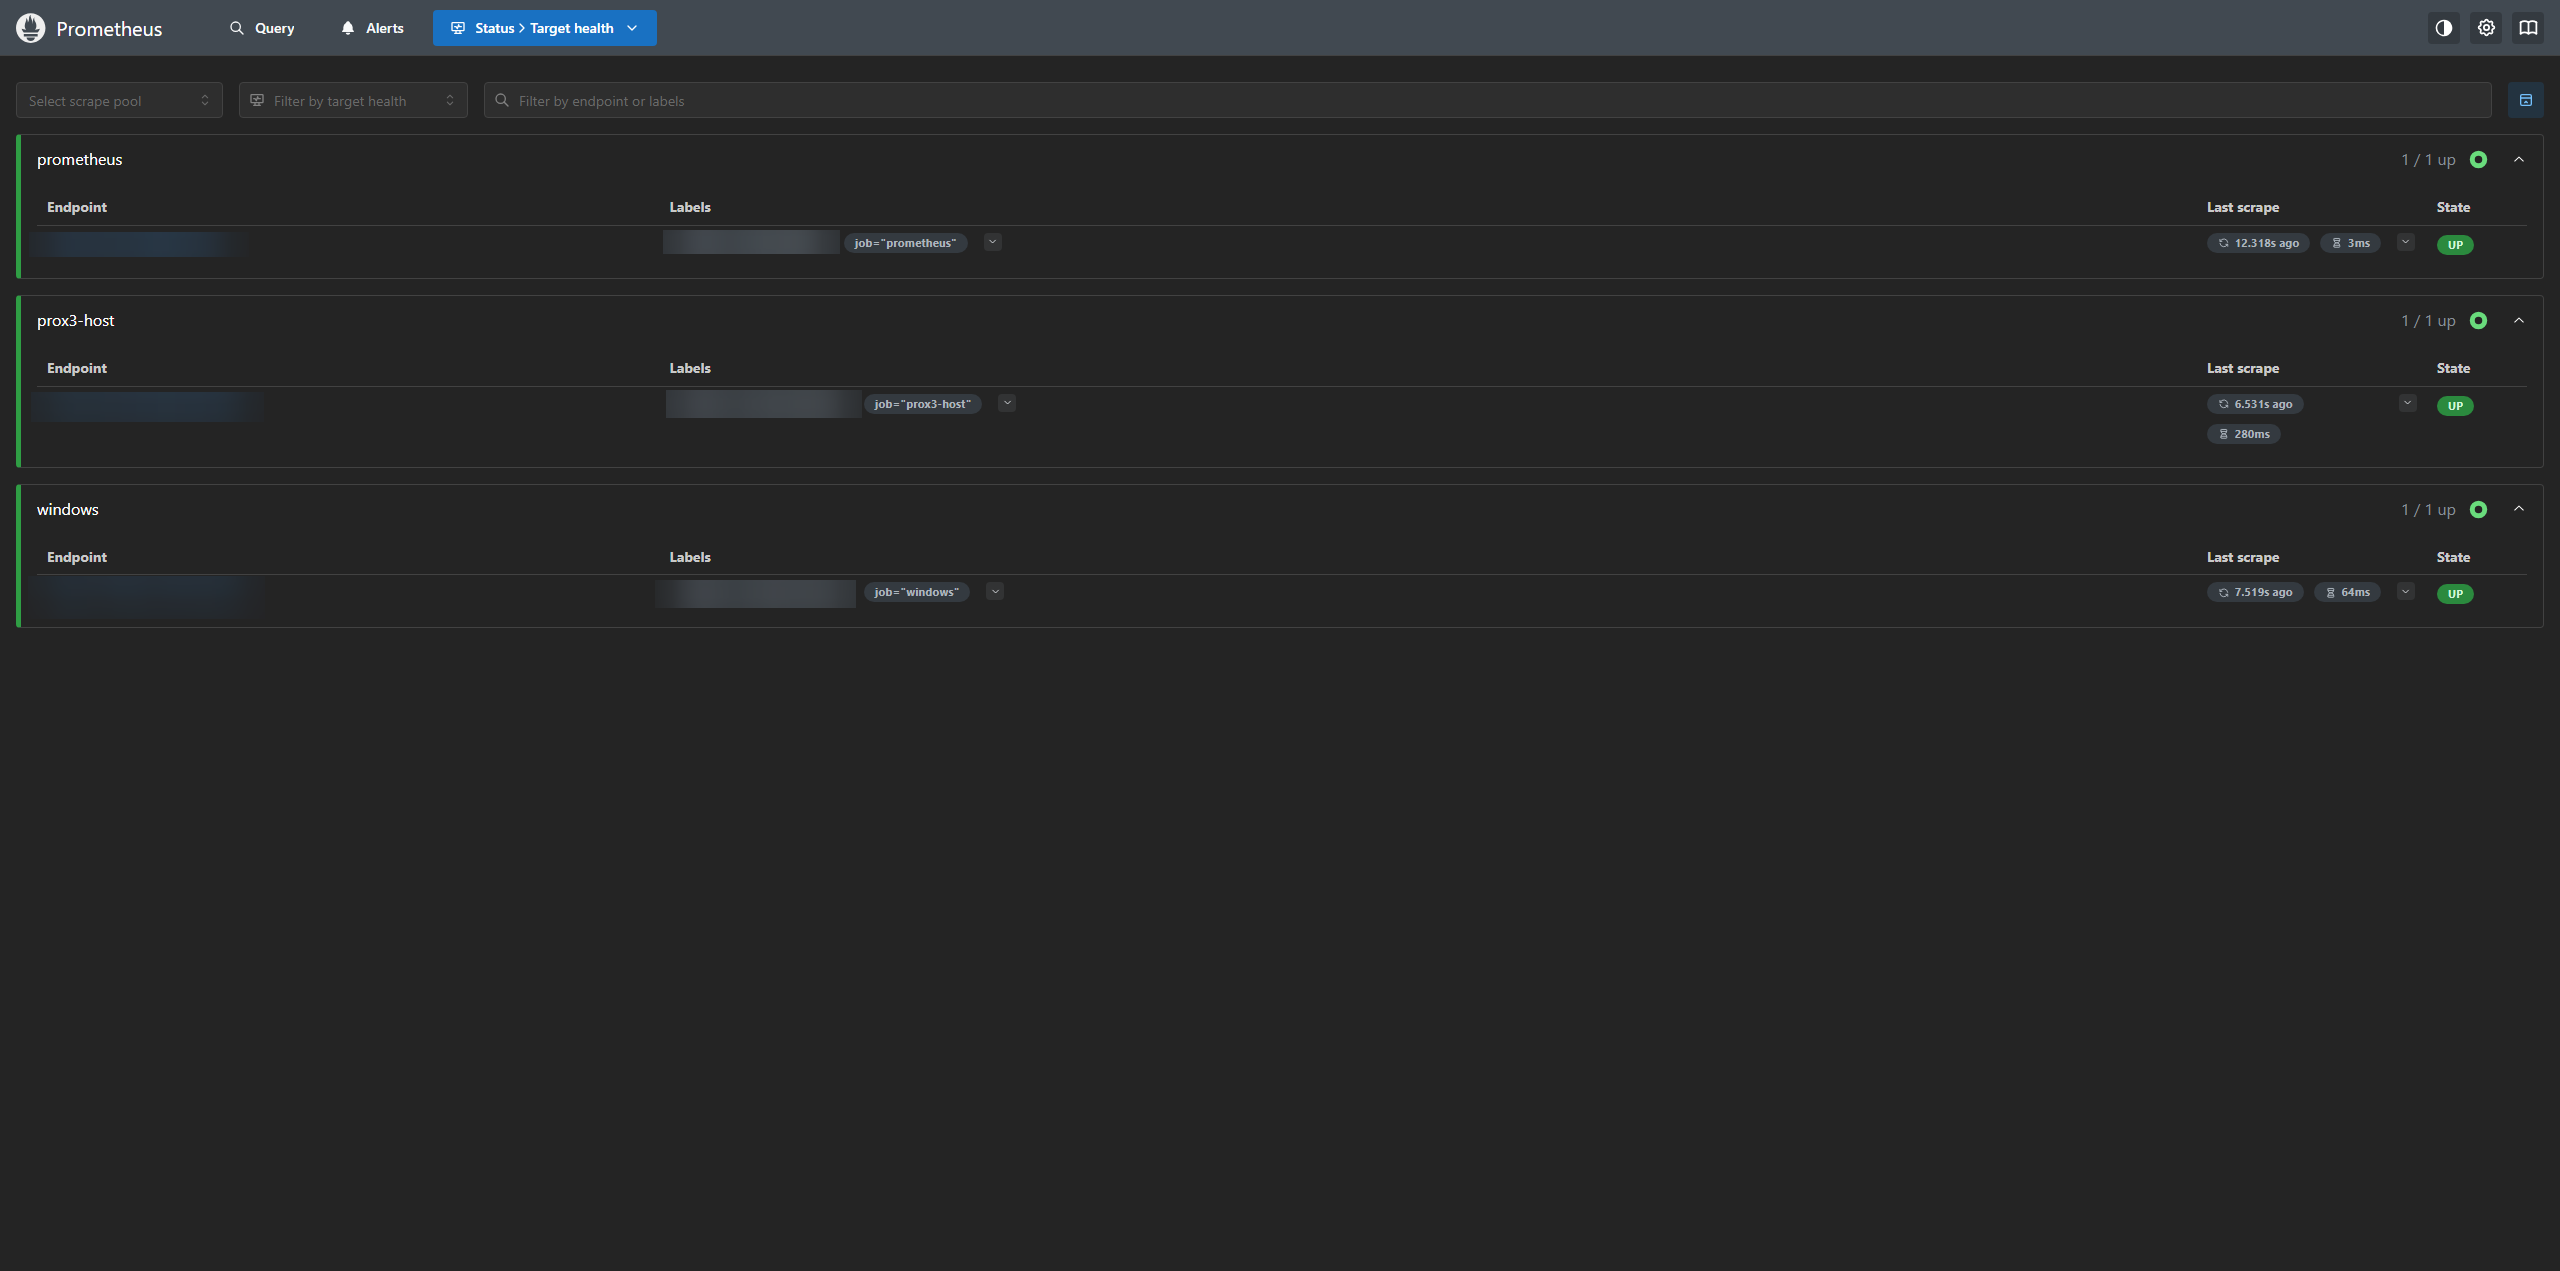Click the 280ms scrape duration badge

[x=2243, y=434]
